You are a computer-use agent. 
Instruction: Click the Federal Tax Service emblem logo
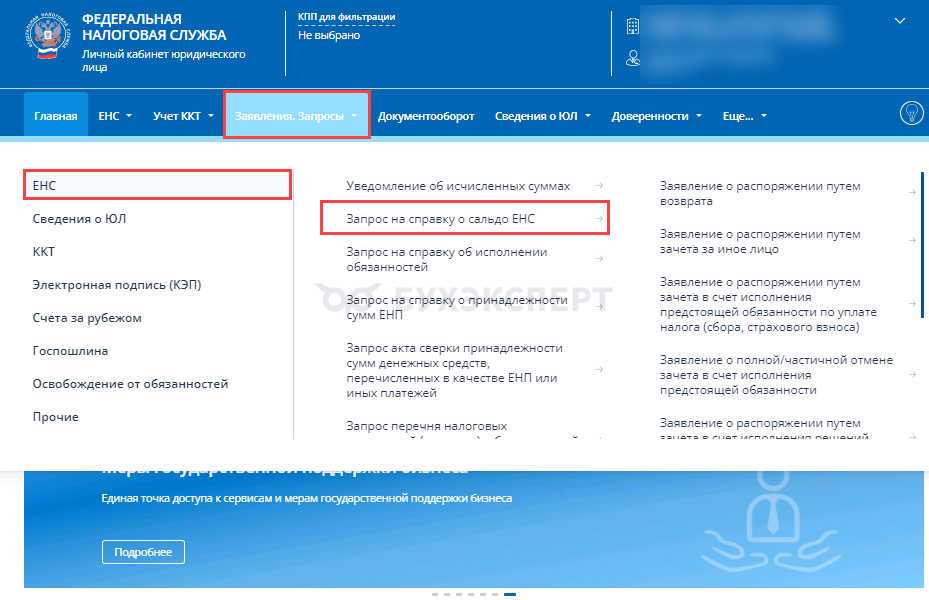click(47, 38)
